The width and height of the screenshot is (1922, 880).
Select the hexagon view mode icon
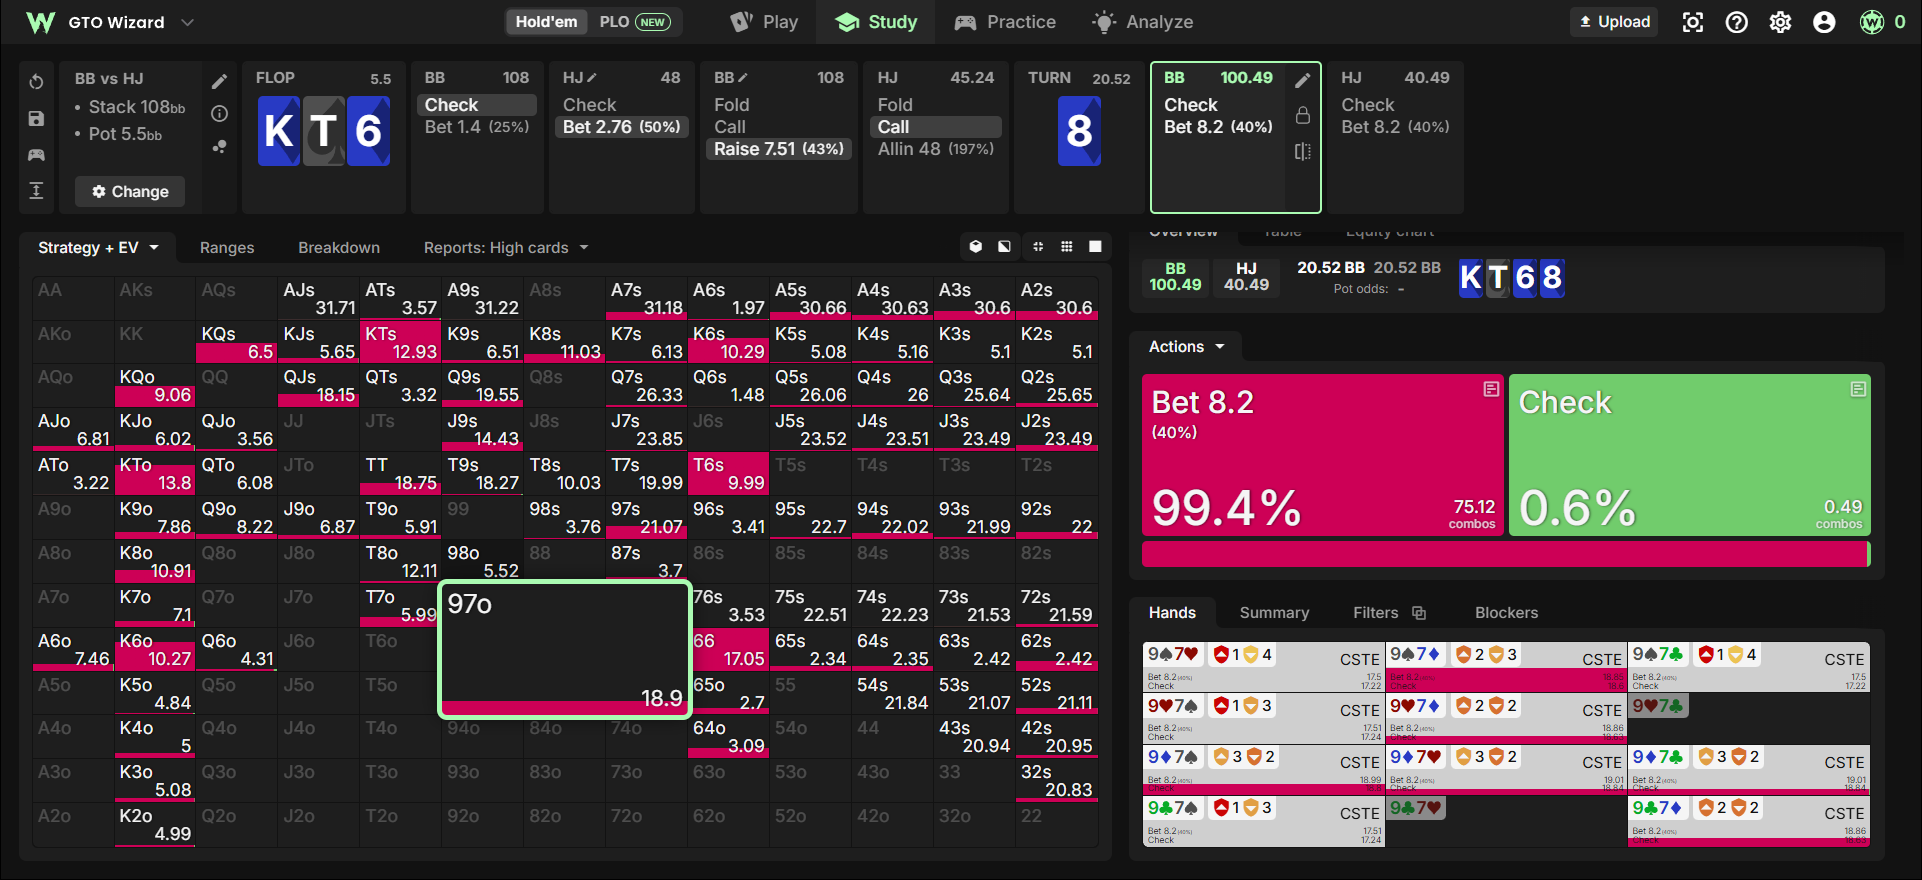[x=976, y=246]
